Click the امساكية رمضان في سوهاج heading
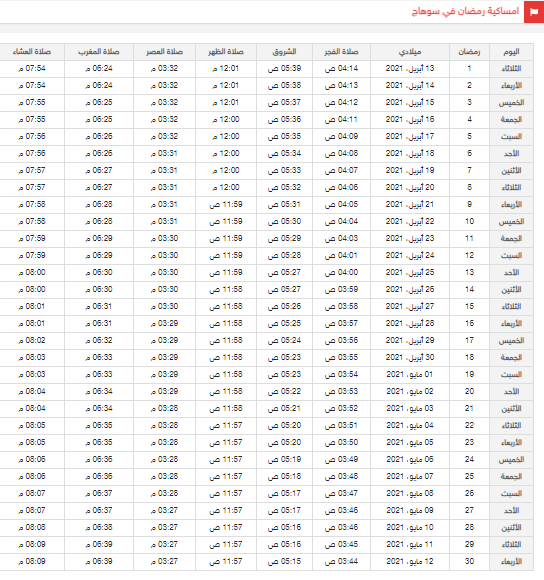The height and width of the screenshot is (580, 544). point(465,11)
